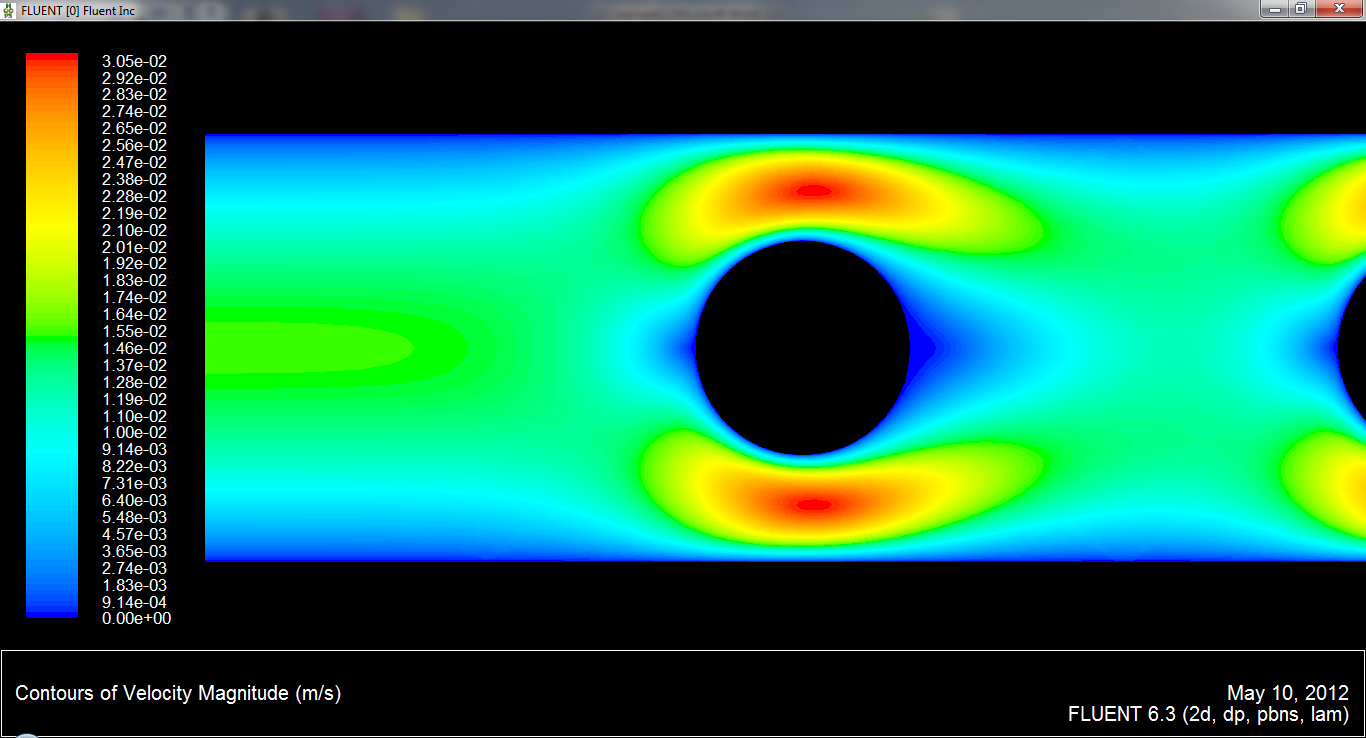Select legend value 2.92e-02

click(x=135, y=78)
